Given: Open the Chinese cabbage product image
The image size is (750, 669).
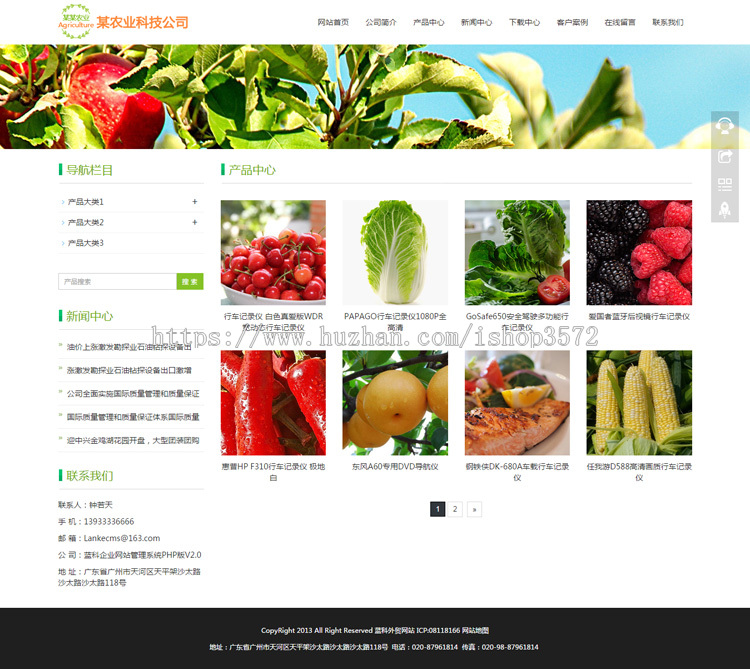Looking at the screenshot, I should 395,252.
